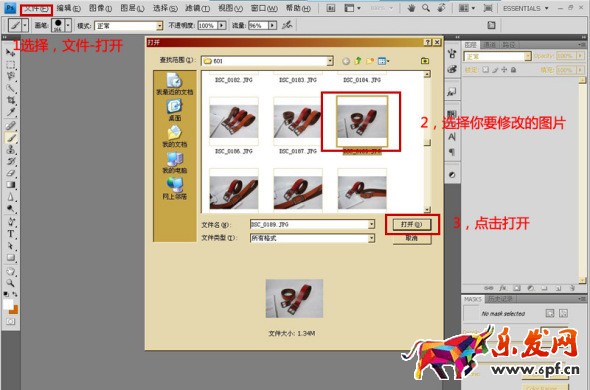
Task: Select the Clone Stamp tool
Action: pyautogui.click(x=10, y=149)
